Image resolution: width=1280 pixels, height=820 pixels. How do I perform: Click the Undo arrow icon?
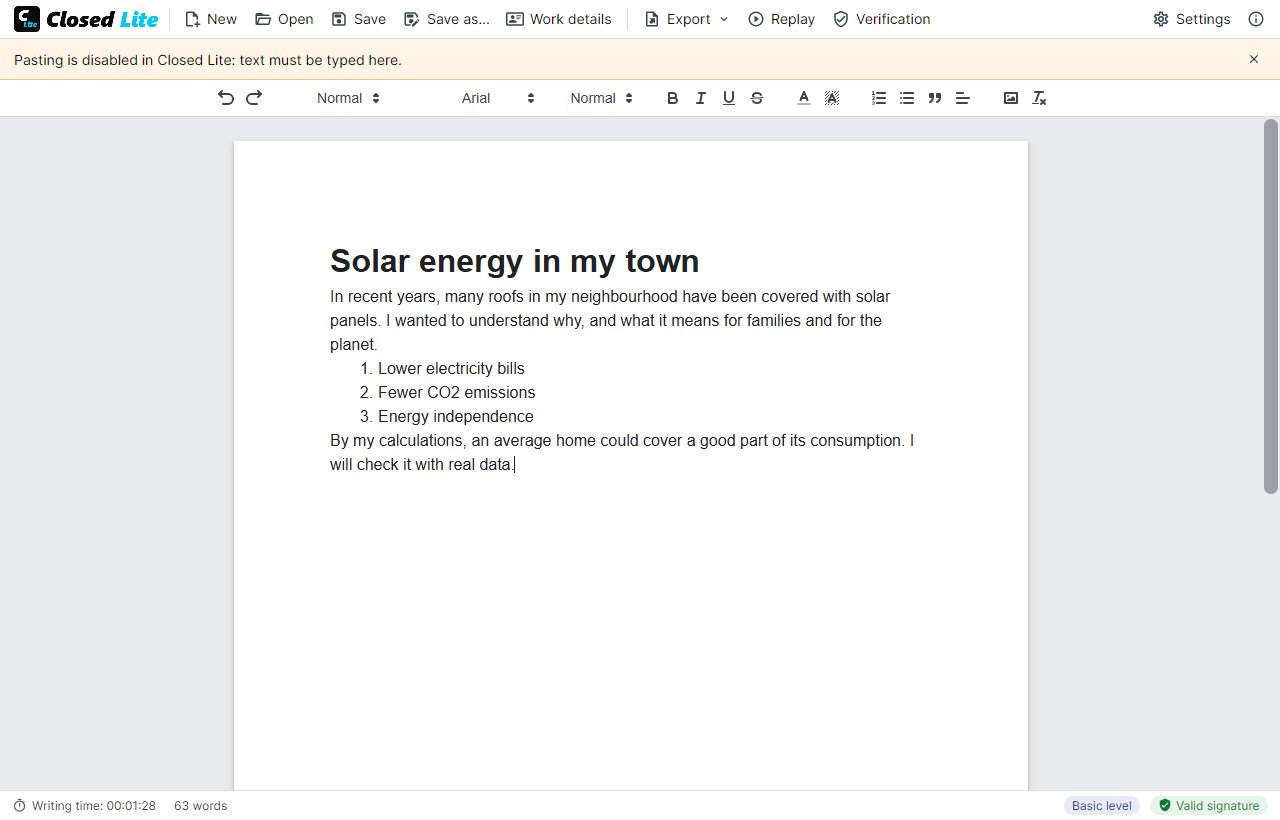[x=226, y=98]
